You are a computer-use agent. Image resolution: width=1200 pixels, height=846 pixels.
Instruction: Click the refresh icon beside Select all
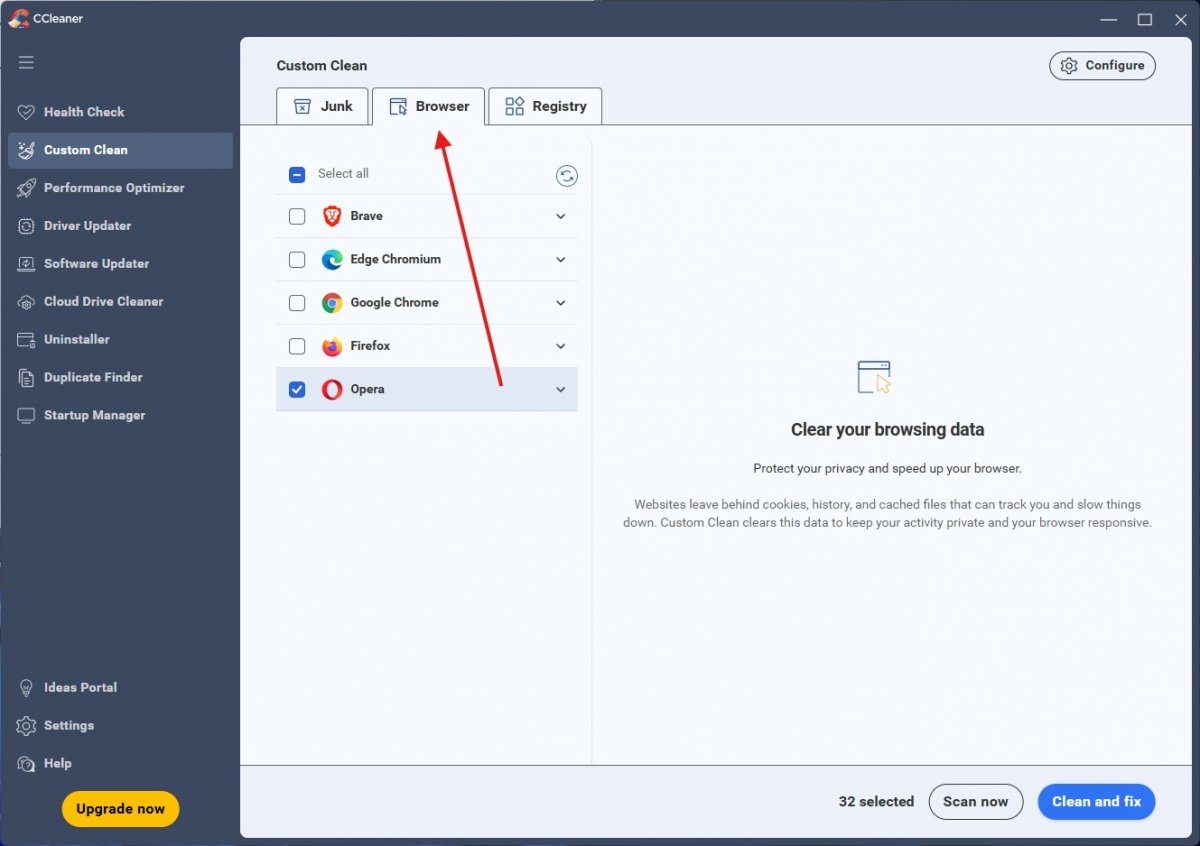click(567, 176)
